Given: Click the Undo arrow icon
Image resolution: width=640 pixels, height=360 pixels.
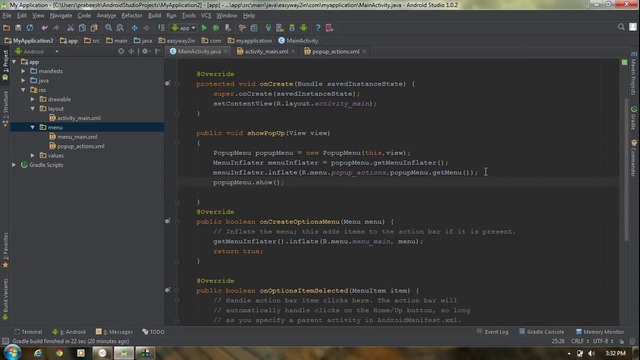Looking at the screenshot, I should click(x=44, y=28).
